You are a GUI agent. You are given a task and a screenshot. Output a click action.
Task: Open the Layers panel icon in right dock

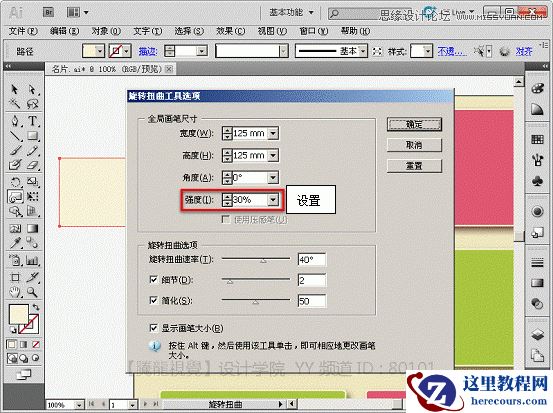[537, 334]
